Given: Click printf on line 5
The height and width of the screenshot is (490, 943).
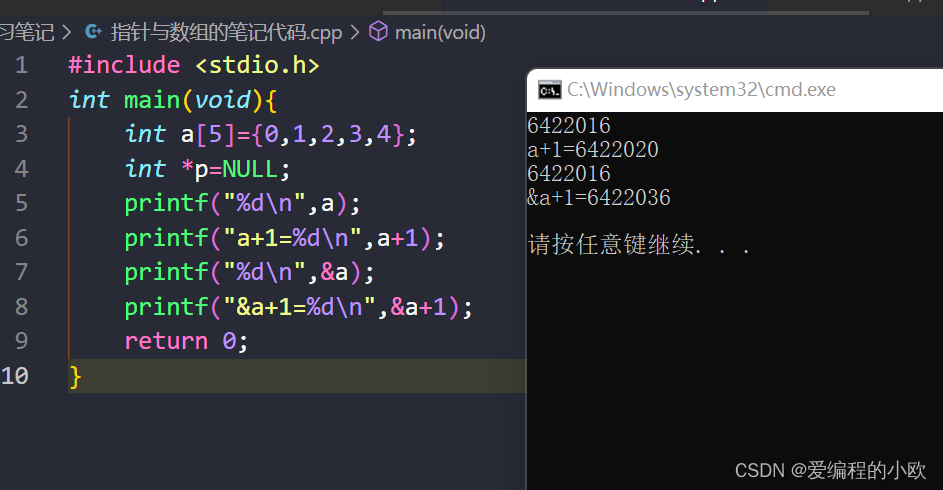Looking at the screenshot, I should click(x=167, y=204).
